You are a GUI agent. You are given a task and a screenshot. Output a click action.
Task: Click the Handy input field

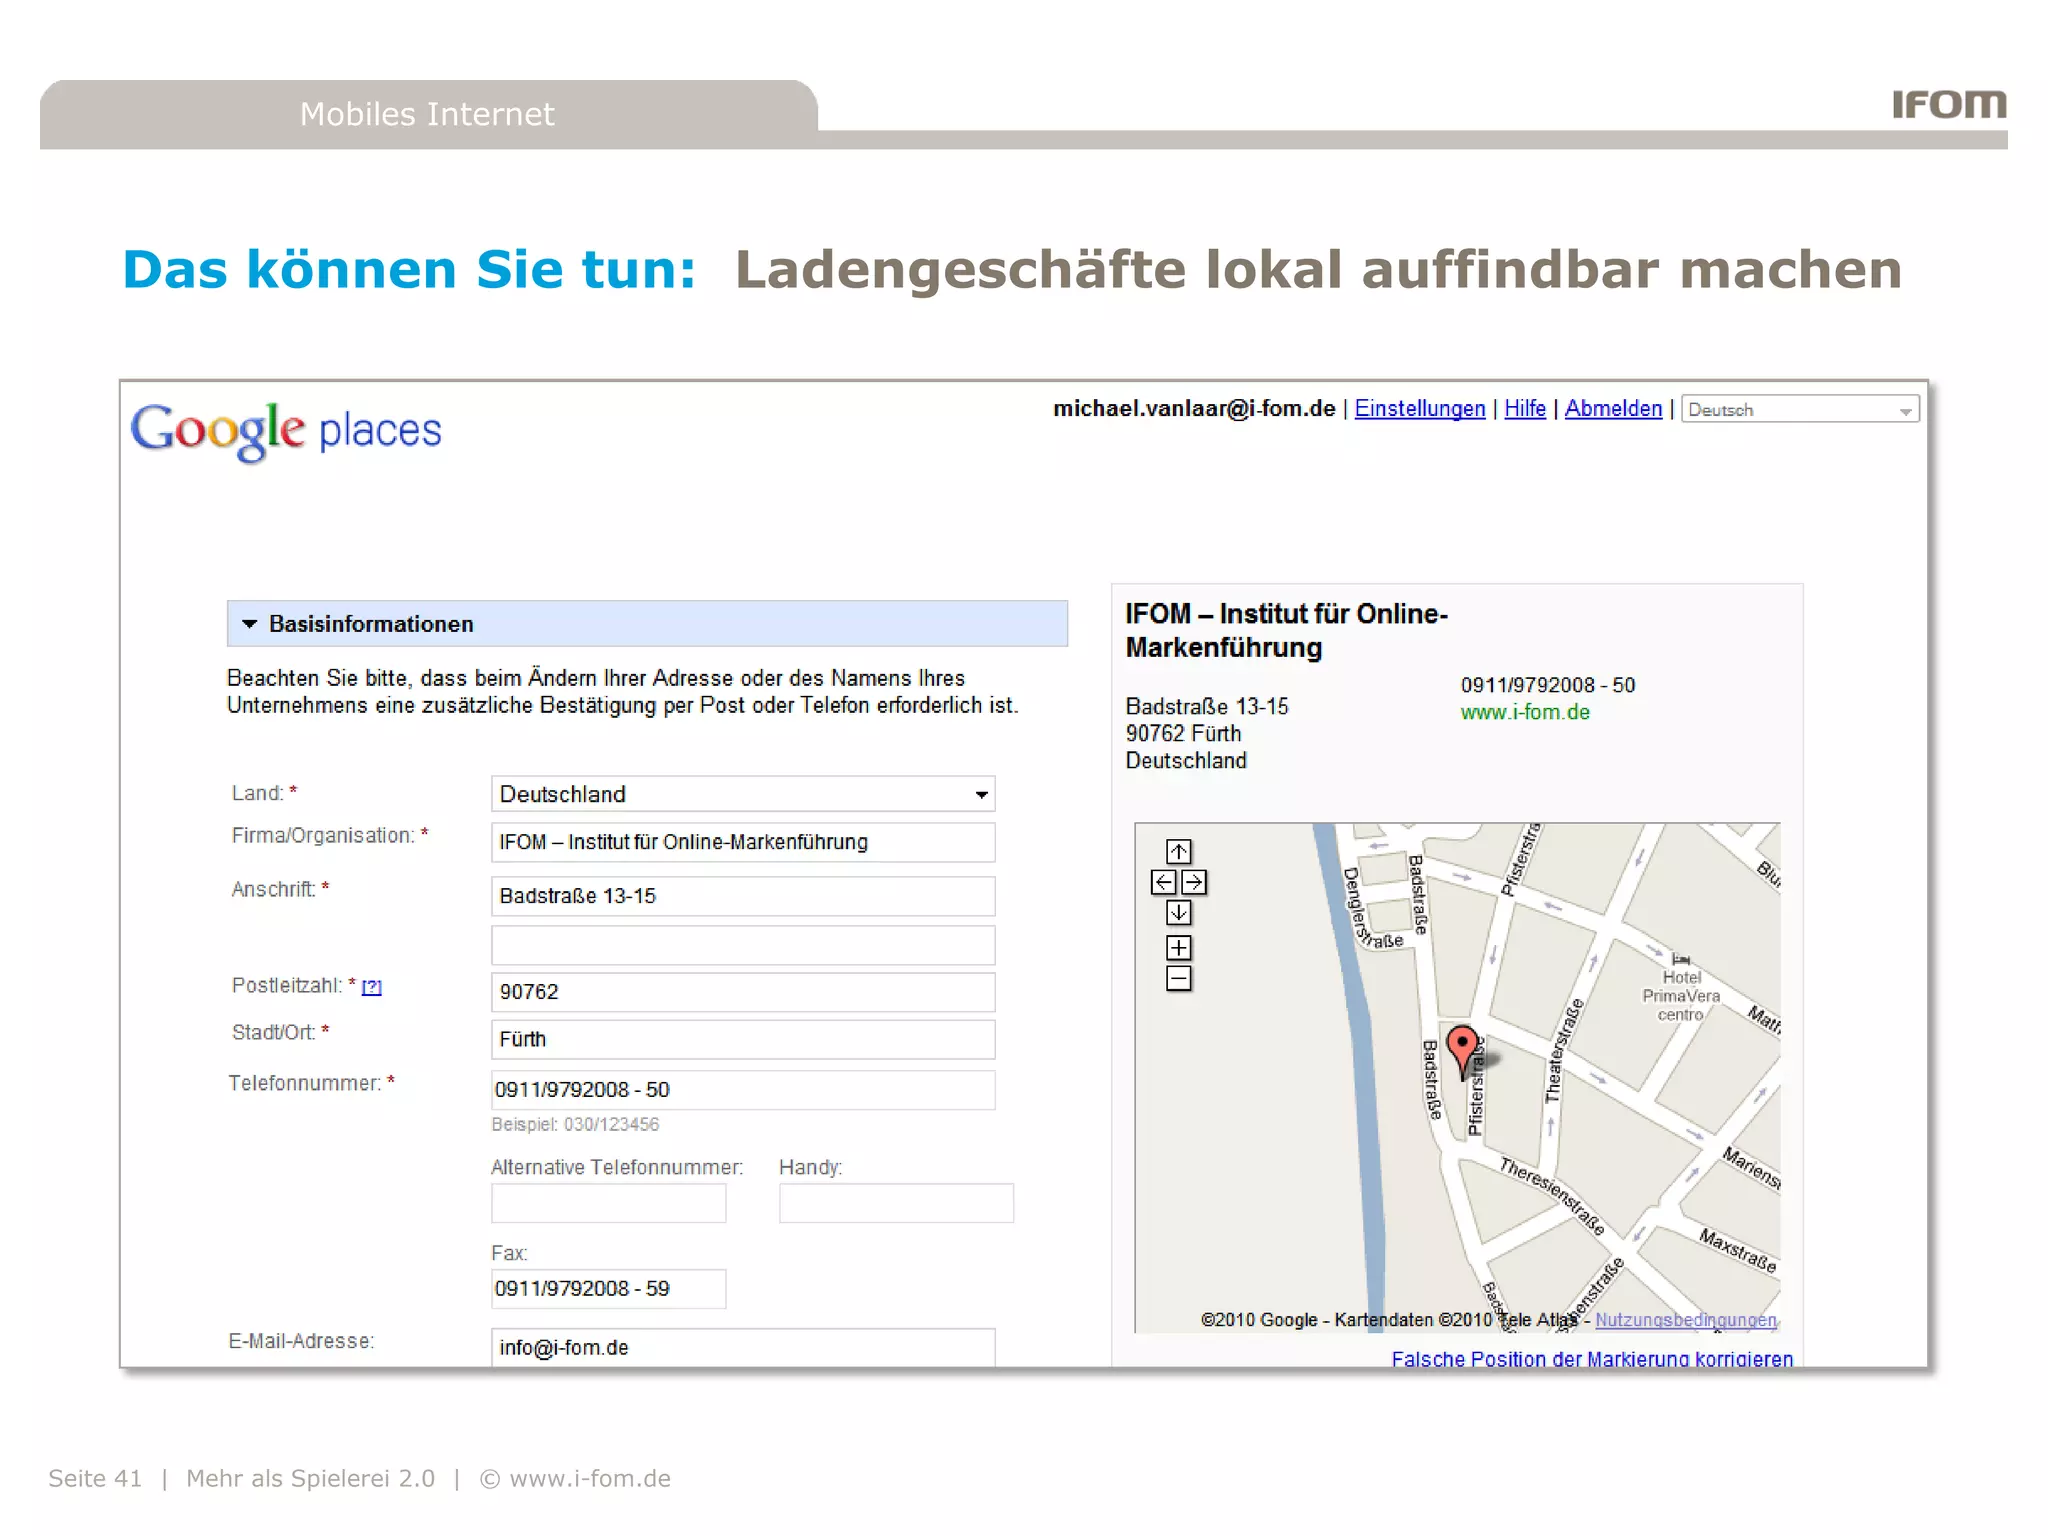tap(896, 1203)
